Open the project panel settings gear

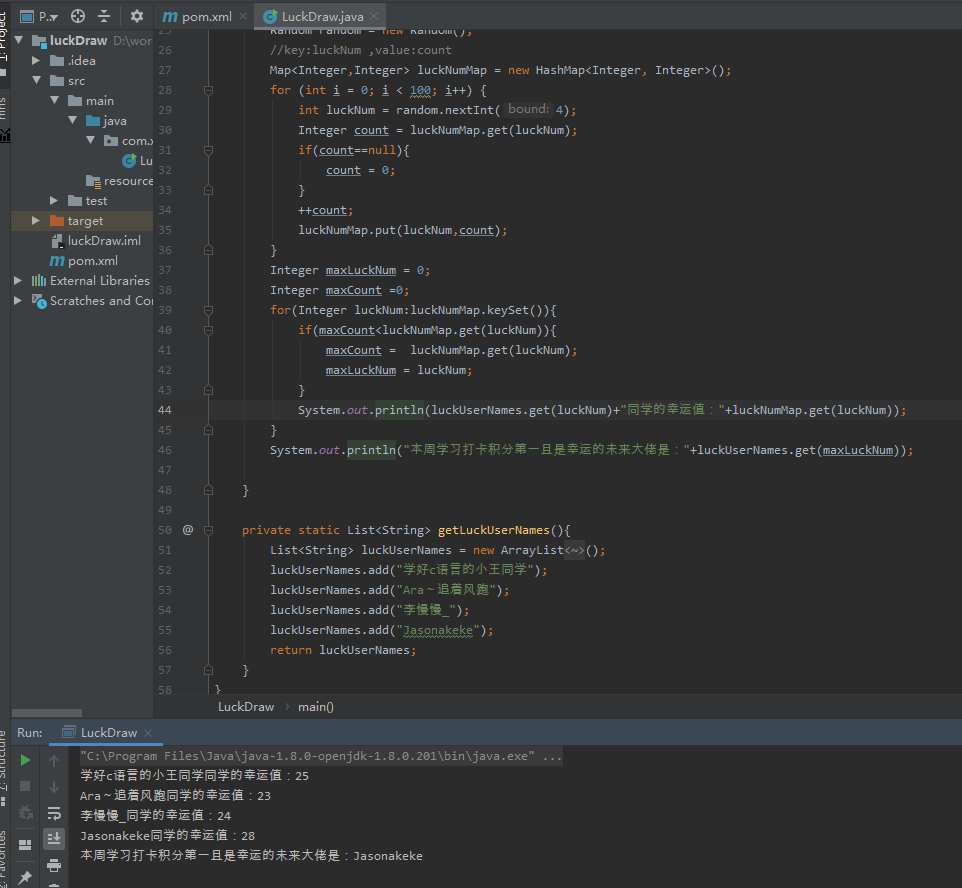[x=137, y=16]
